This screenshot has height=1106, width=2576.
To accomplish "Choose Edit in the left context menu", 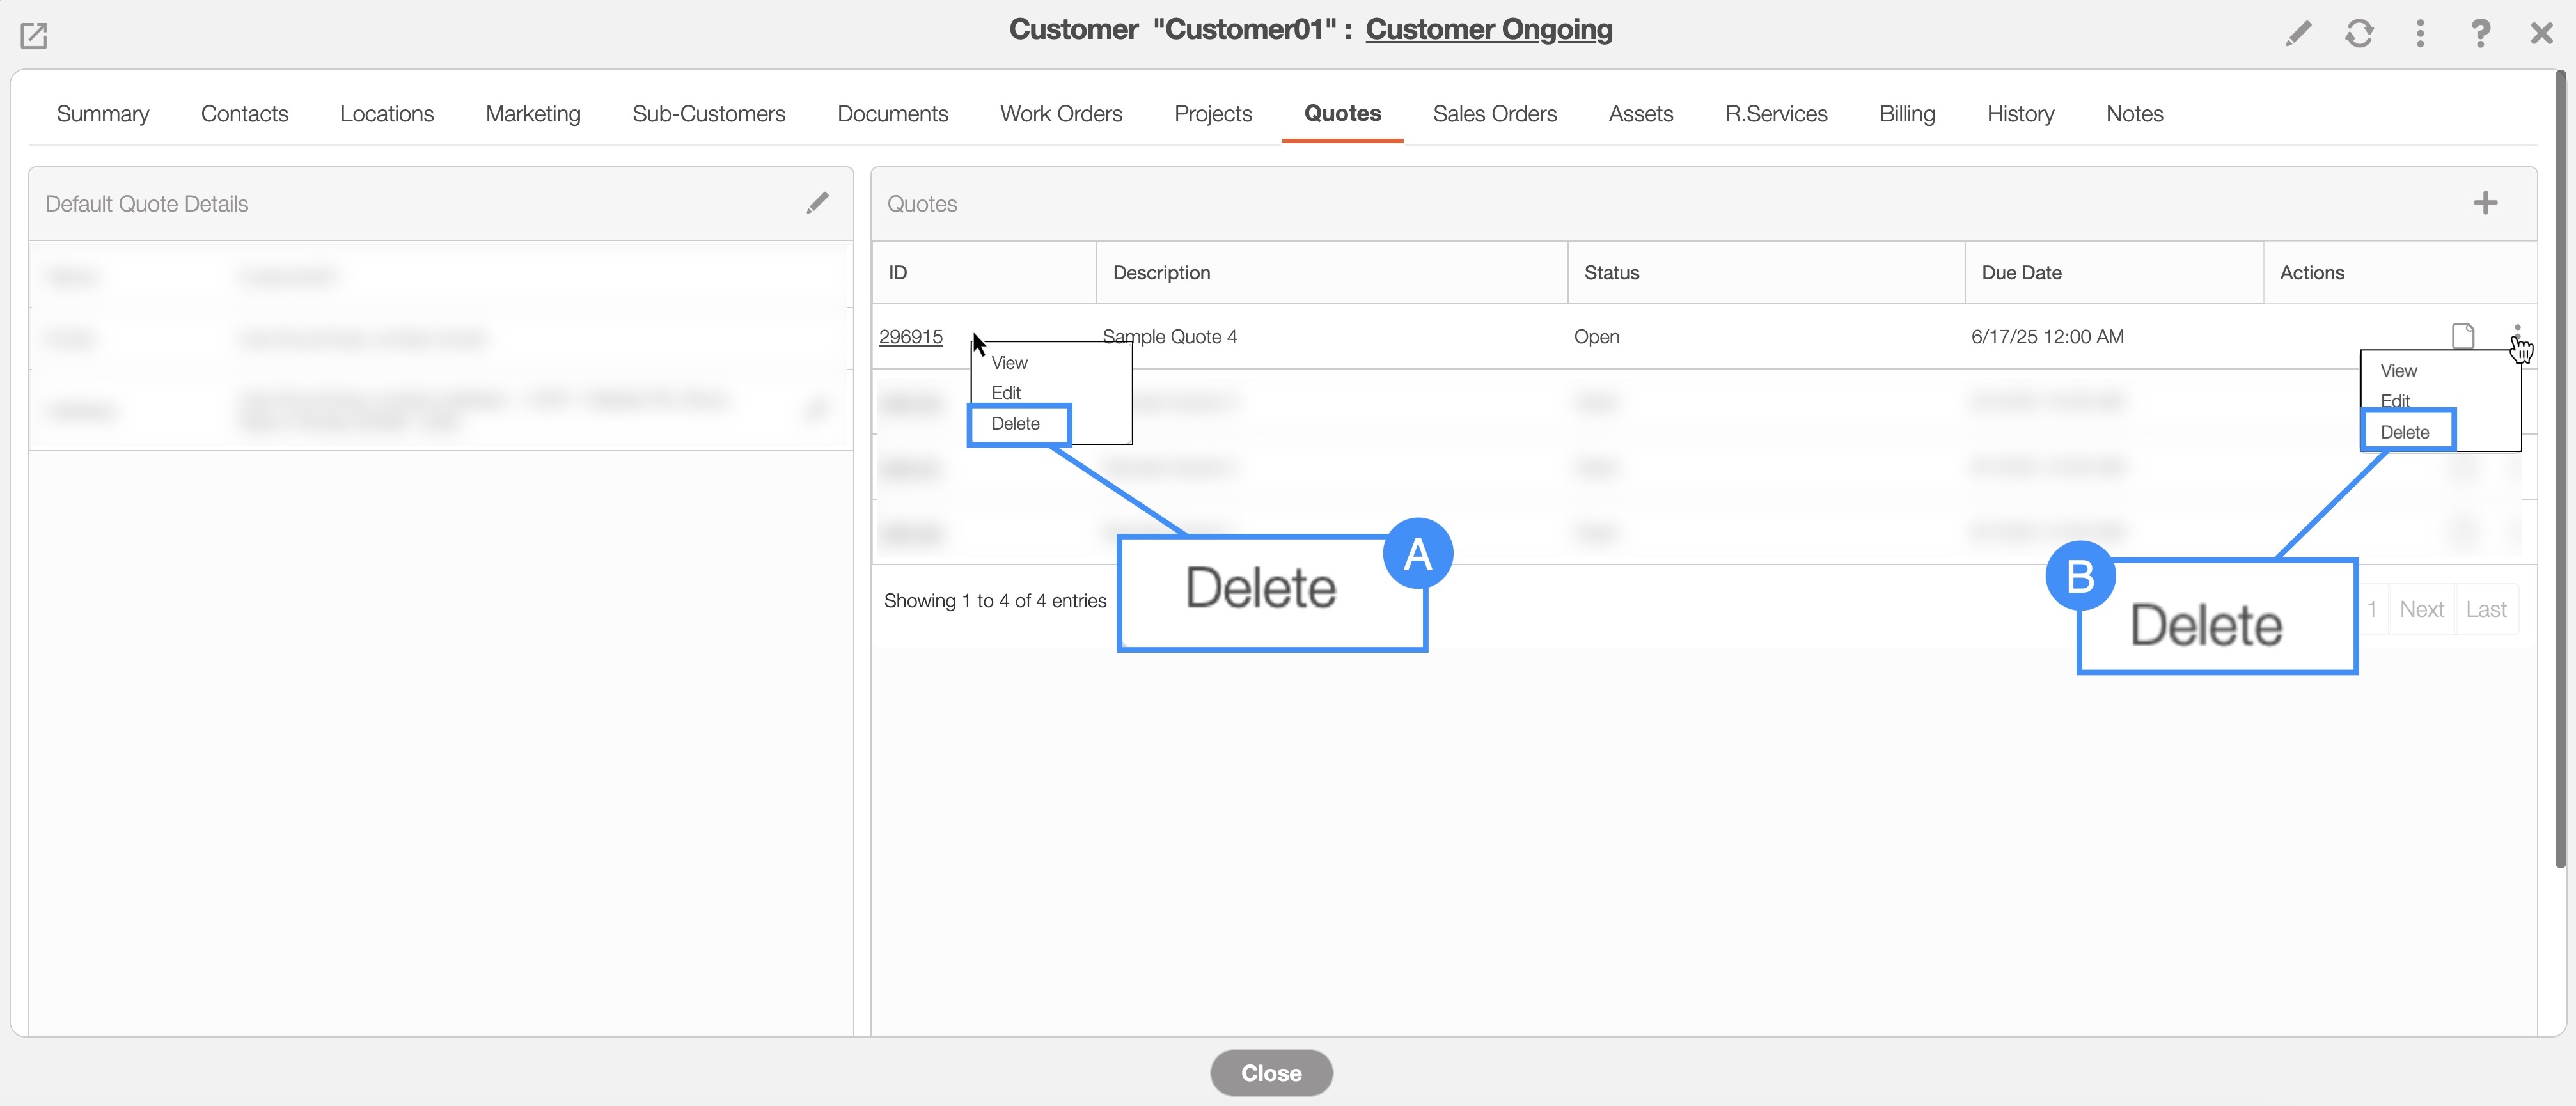I will 1005,393.
